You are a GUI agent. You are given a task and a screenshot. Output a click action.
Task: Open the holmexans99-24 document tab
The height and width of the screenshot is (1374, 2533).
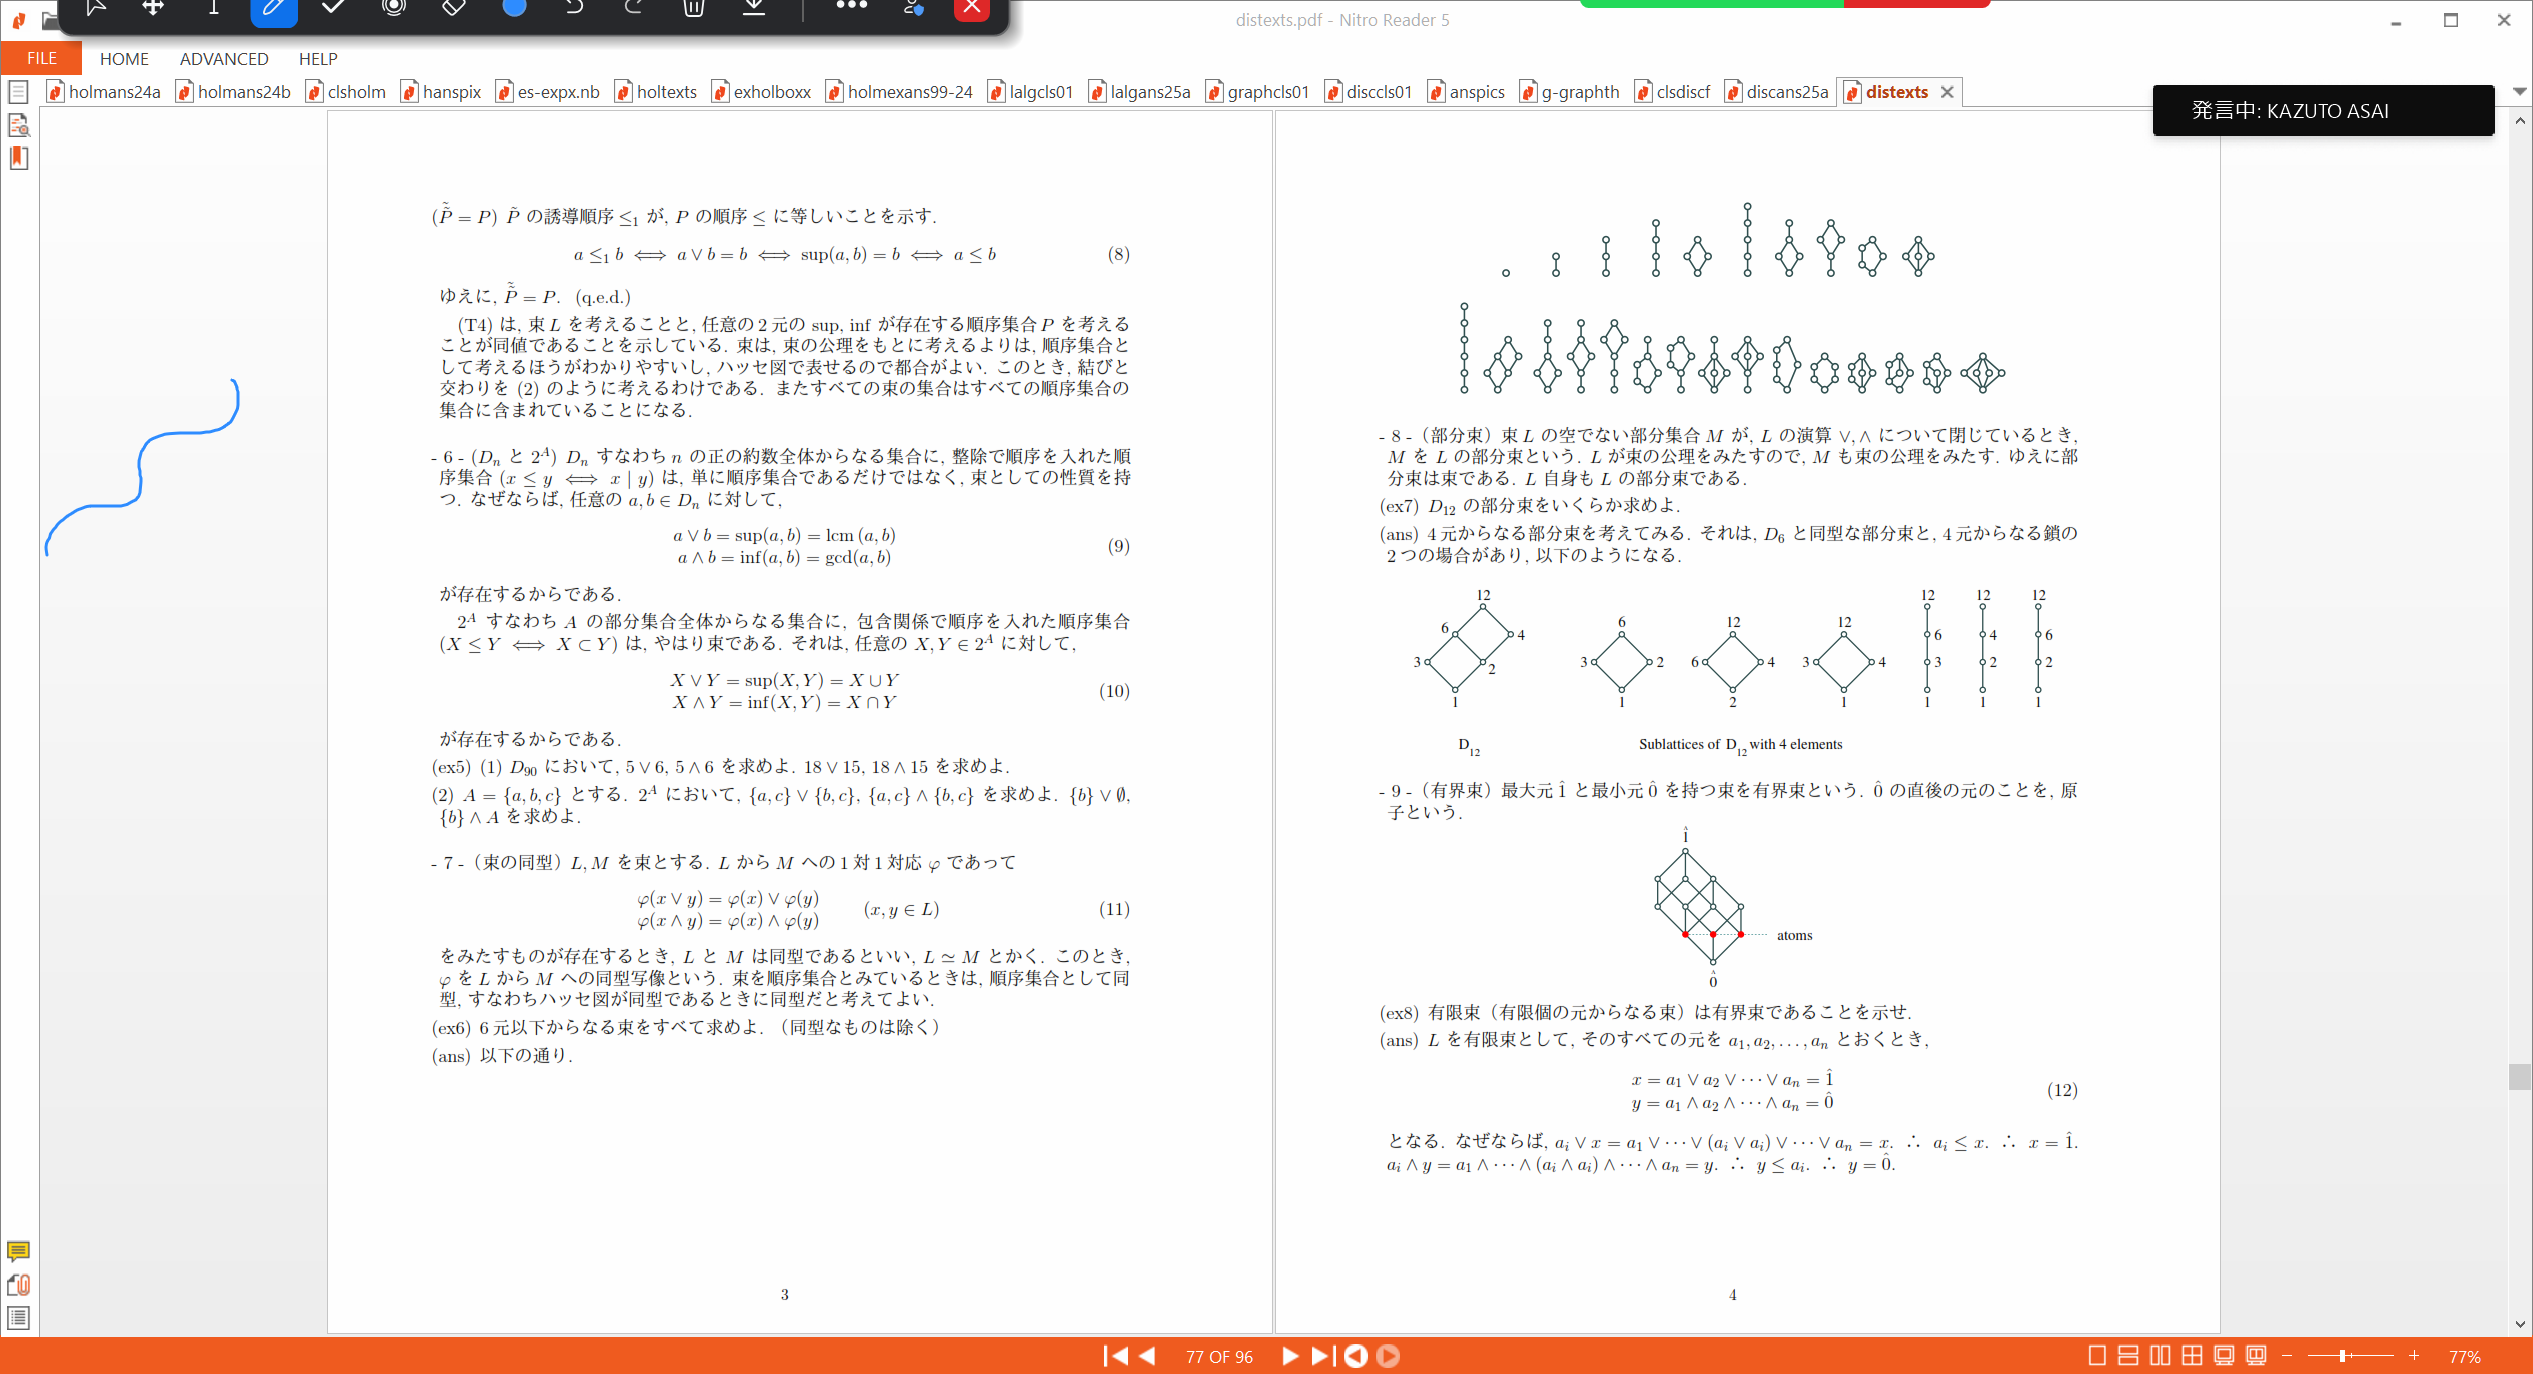(900, 92)
